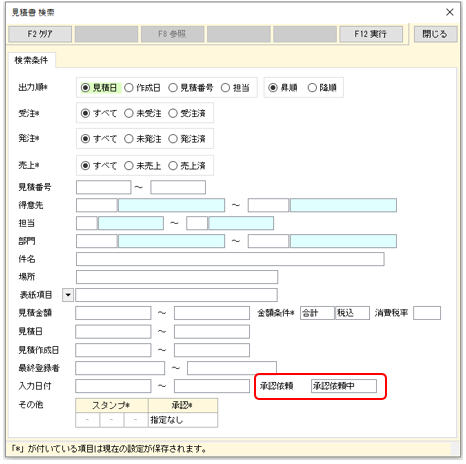The image size is (466, 464).
Task: Click the 見積作成日 start date field
Action: [x=113, y=351]
